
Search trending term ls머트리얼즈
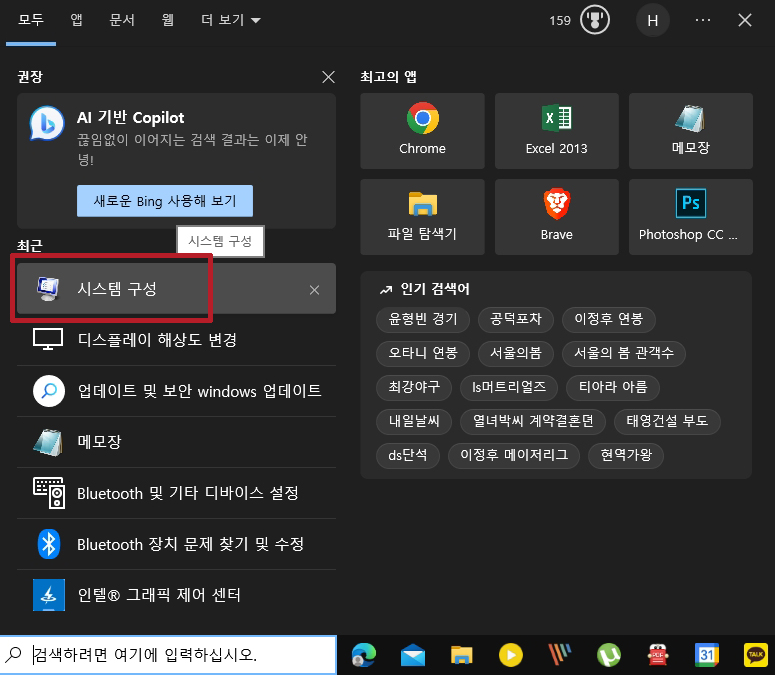click(x=509, y=387)
